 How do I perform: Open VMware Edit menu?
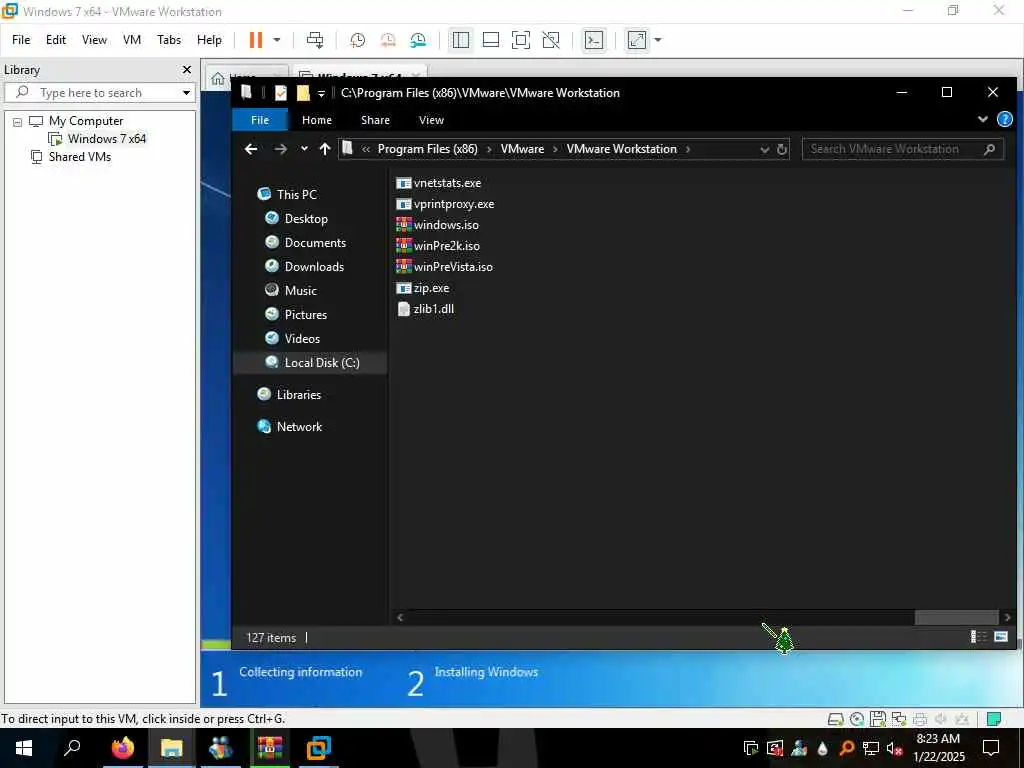pos(56,40)
